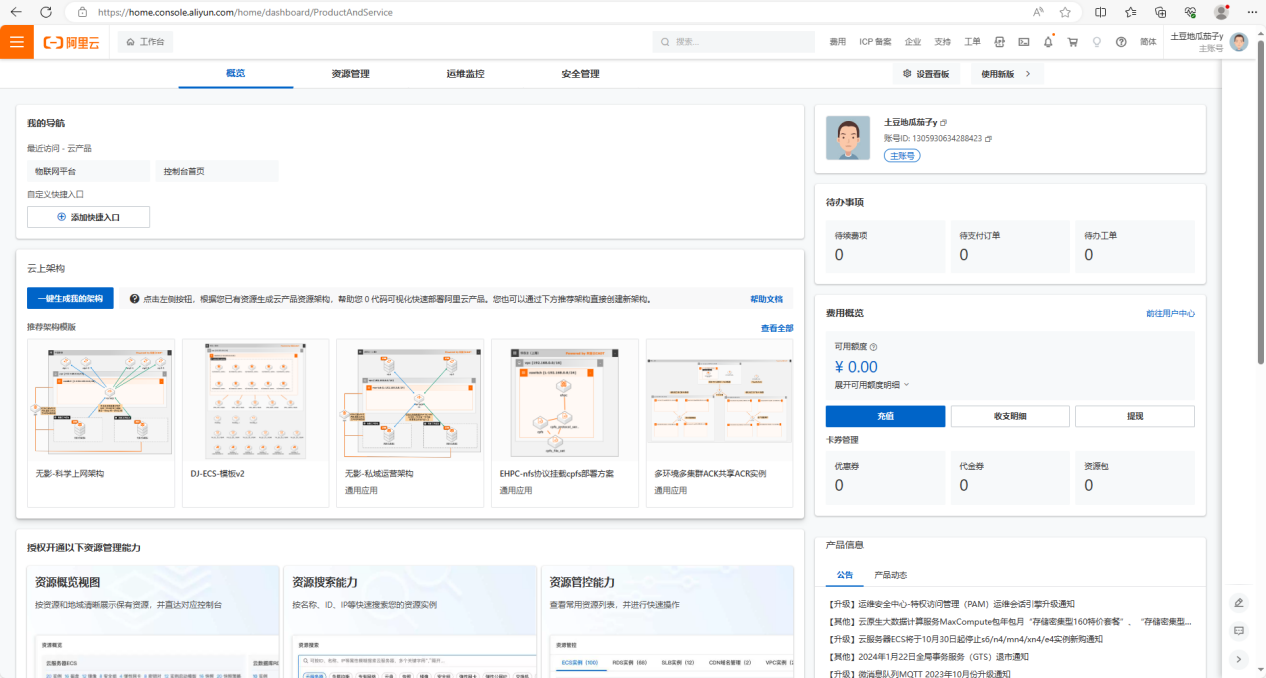Click the edit pencil icon on right sidebar
Screen dimensions: 1266x678
(x=1239, y=602)
